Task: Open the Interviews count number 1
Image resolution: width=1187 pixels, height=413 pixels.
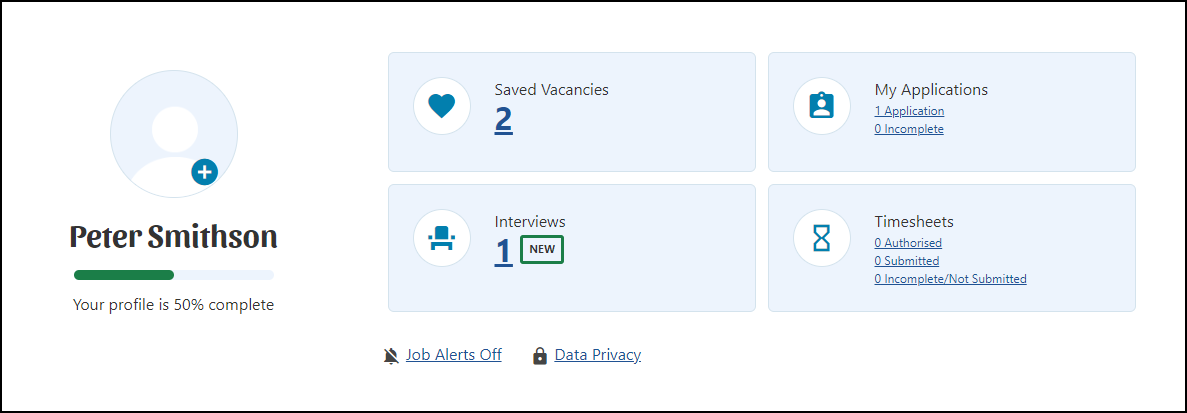Action: coord(503,251)
